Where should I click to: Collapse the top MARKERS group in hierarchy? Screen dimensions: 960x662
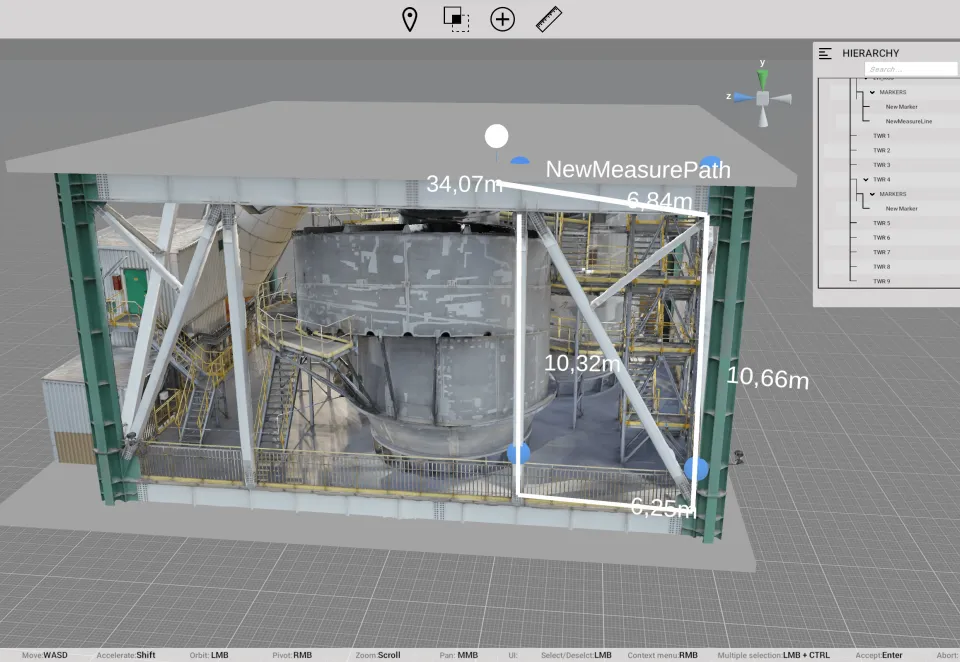[x=871, y=91]
